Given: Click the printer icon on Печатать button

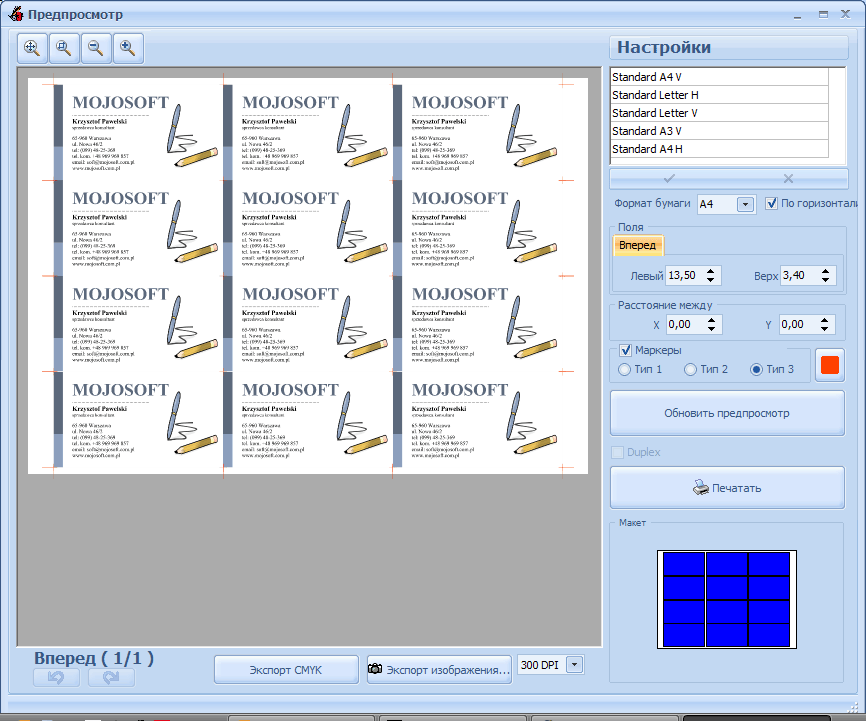Looking at the screenshot, I should pos(701,487).
